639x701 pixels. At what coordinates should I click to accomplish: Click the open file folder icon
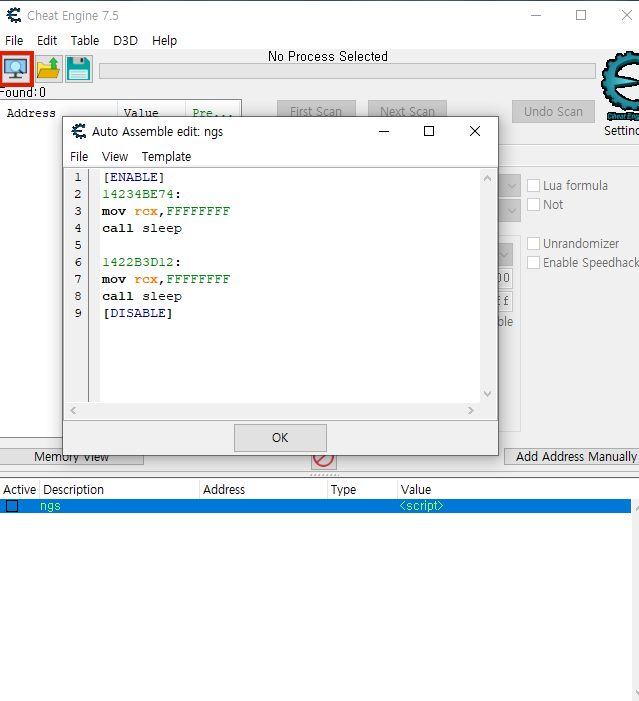tap(48, 68)
